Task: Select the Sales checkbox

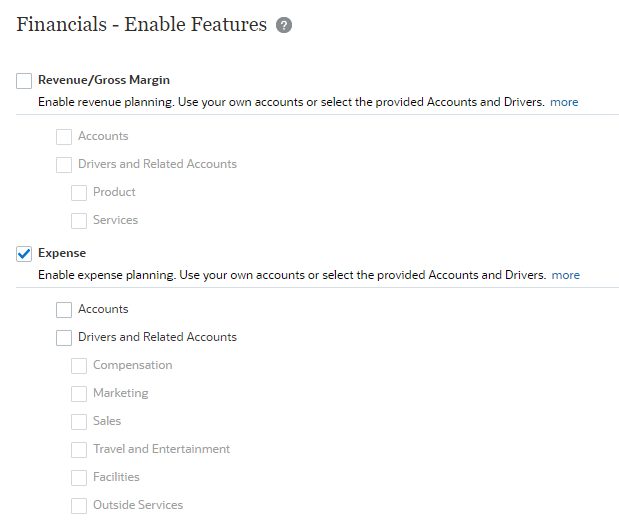Action: 79,422
